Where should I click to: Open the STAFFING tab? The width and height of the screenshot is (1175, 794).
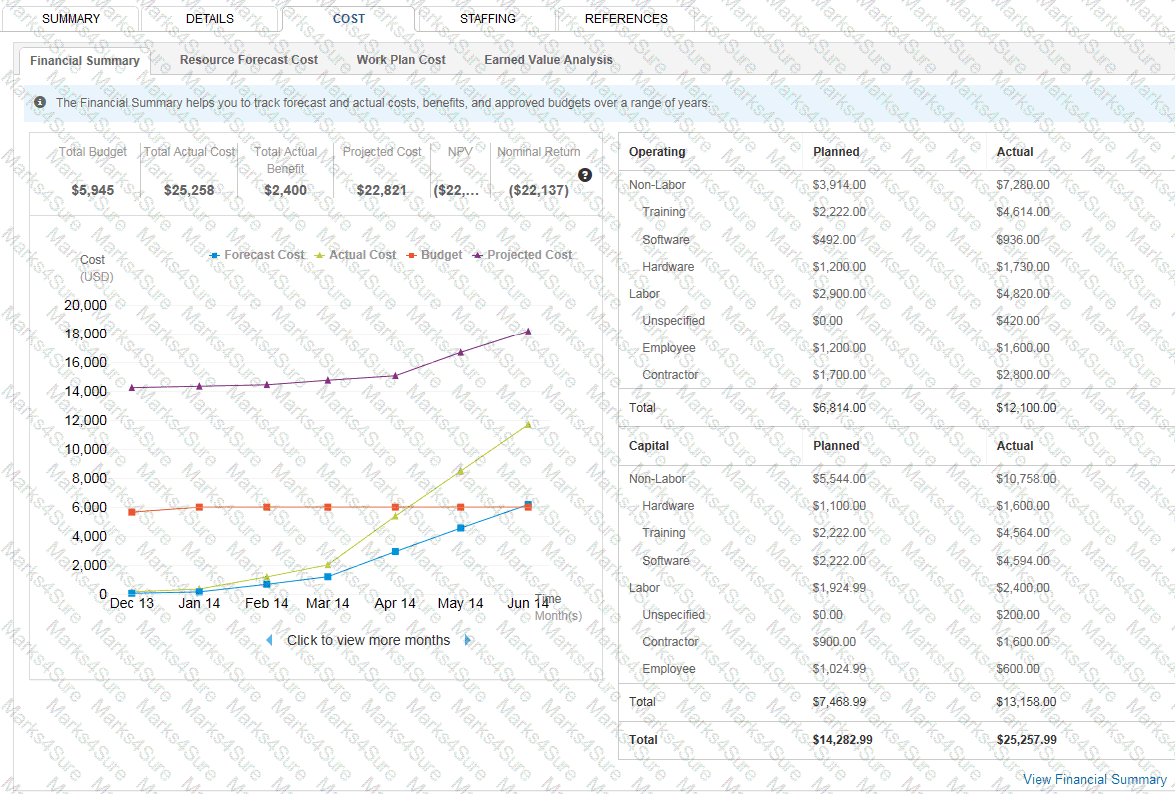(x=488, y=18)
